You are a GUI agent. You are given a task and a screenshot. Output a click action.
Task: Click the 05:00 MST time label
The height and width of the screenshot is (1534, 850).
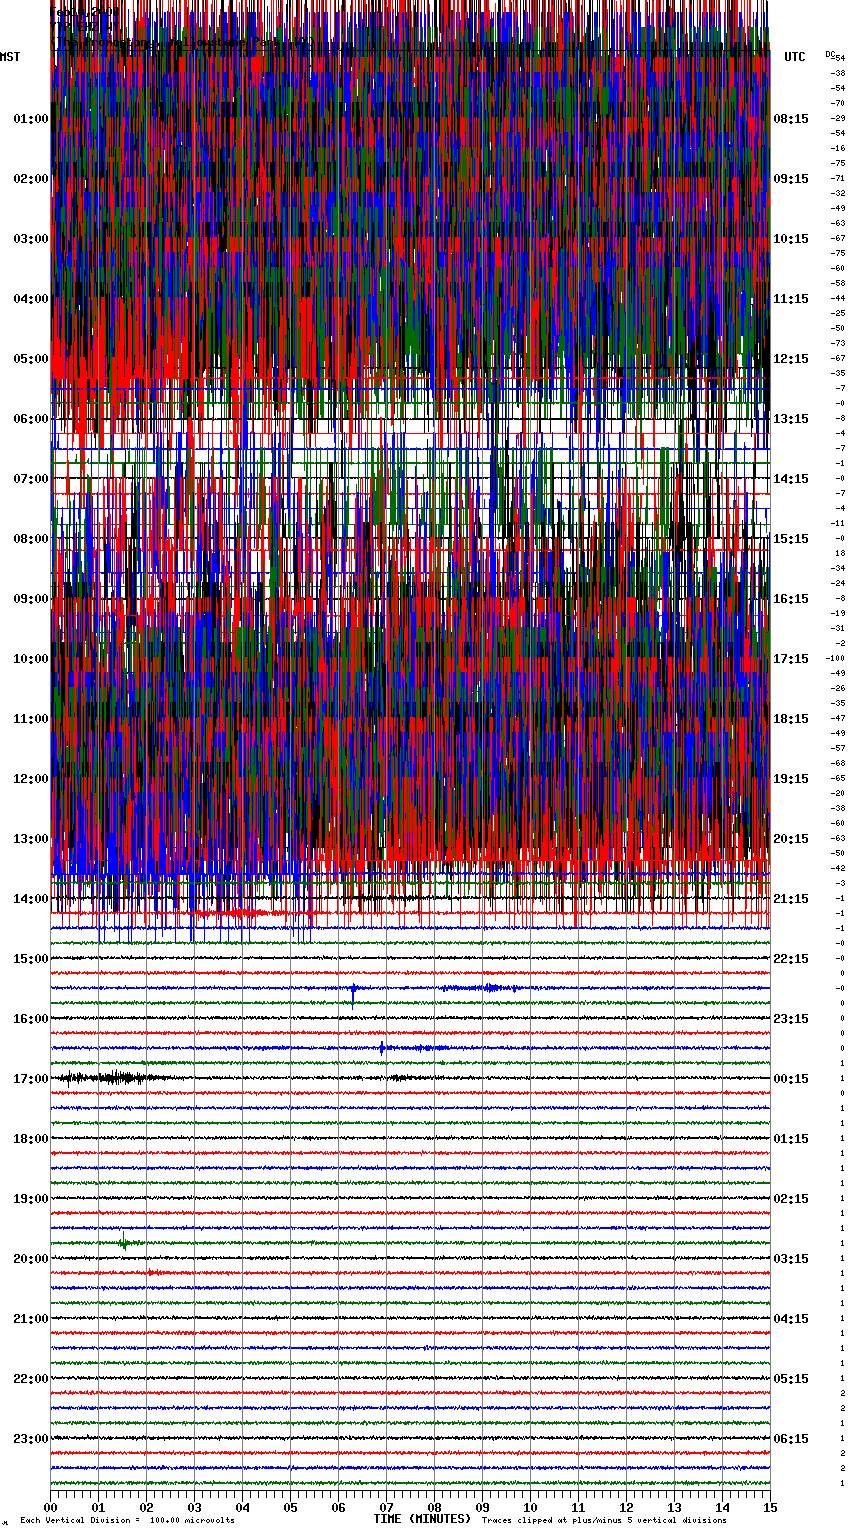tap(31, 359)
